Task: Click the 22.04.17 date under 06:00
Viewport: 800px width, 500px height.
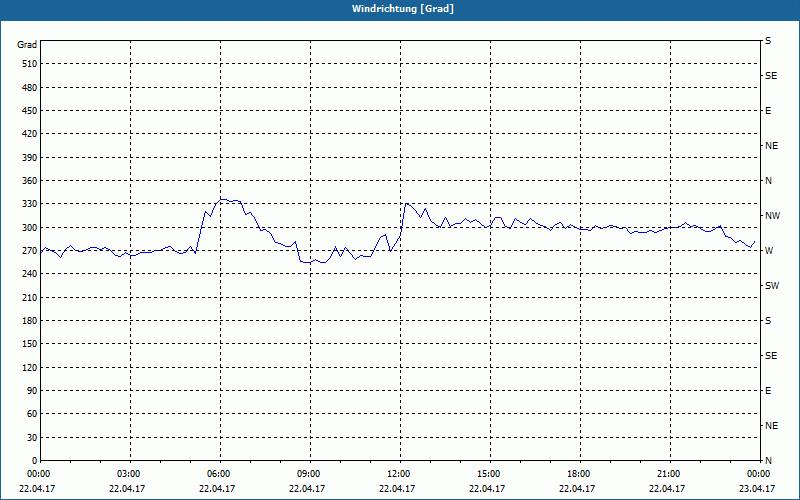Action: 217,489
